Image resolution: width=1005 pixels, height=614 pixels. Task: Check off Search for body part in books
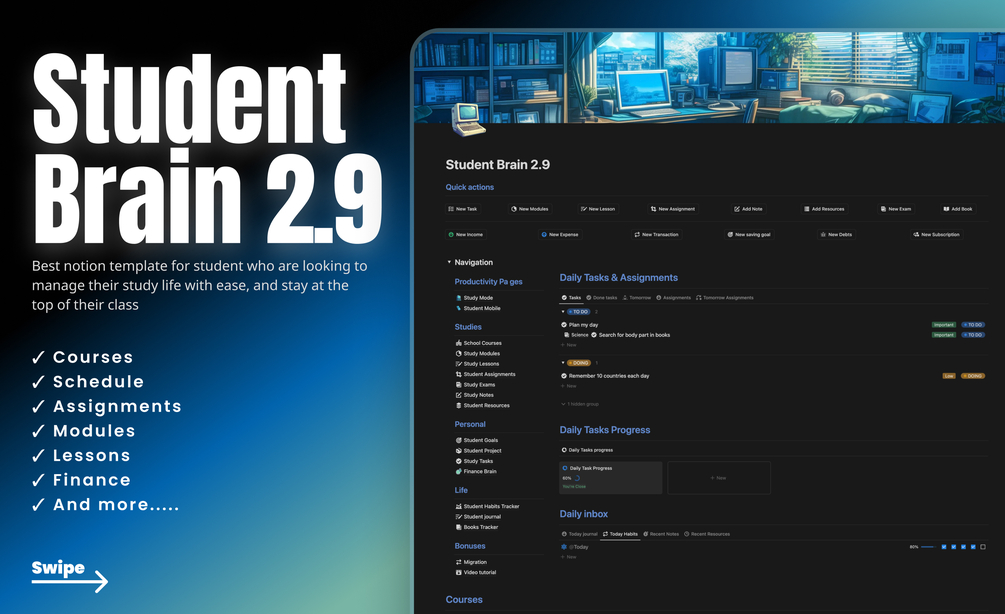click(x=594, y=335)
